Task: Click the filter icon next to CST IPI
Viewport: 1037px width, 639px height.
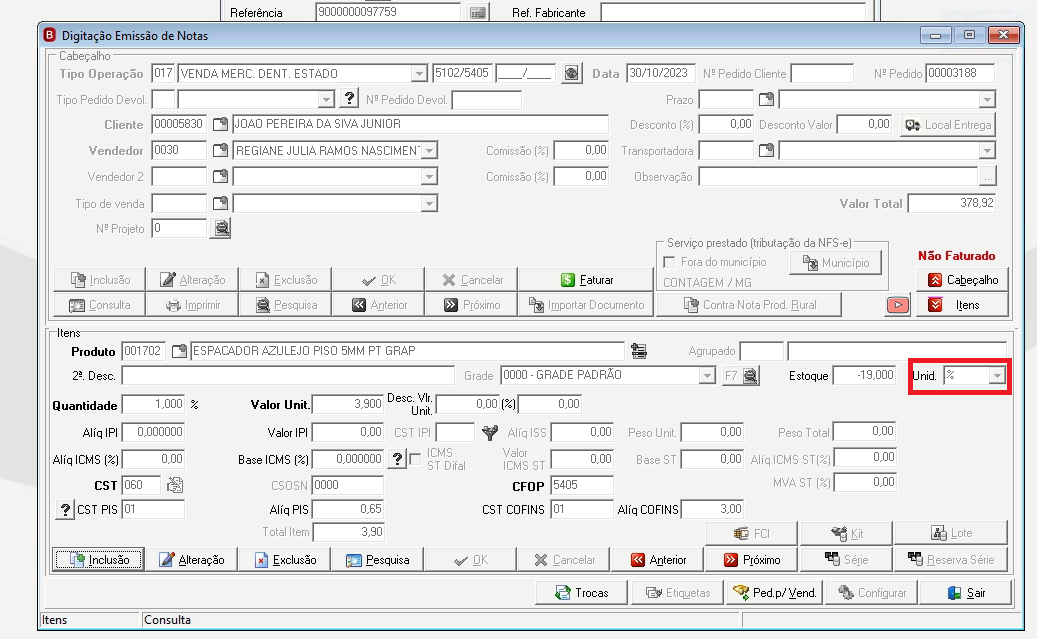Action: click(x=489, y=433)
